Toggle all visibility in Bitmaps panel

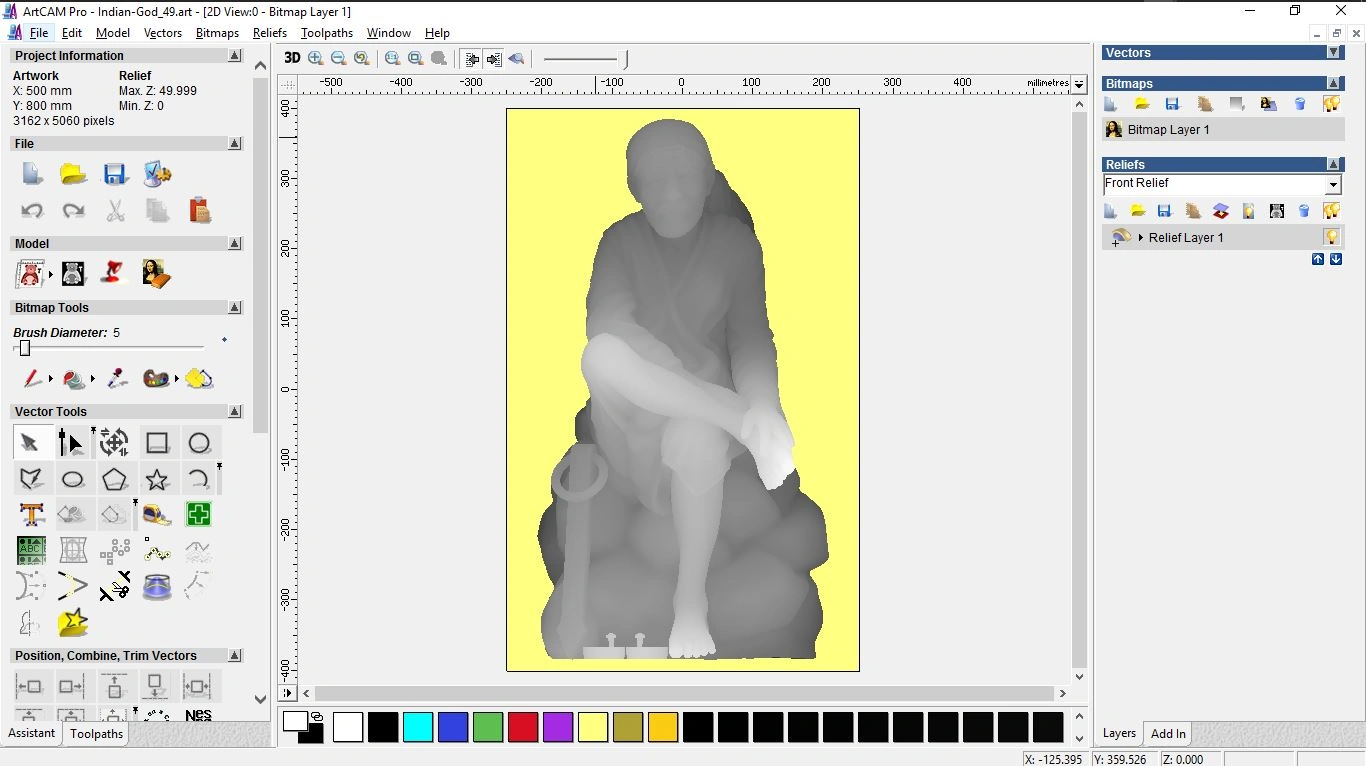1331,104
